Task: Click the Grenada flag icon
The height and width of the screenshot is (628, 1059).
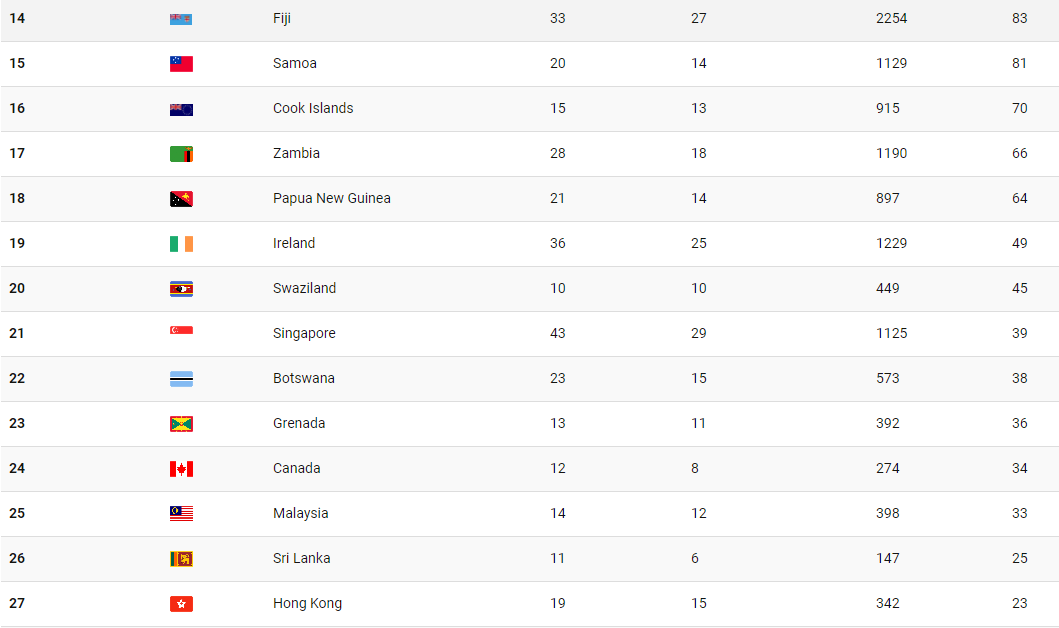Action: [x=181, y=424]
